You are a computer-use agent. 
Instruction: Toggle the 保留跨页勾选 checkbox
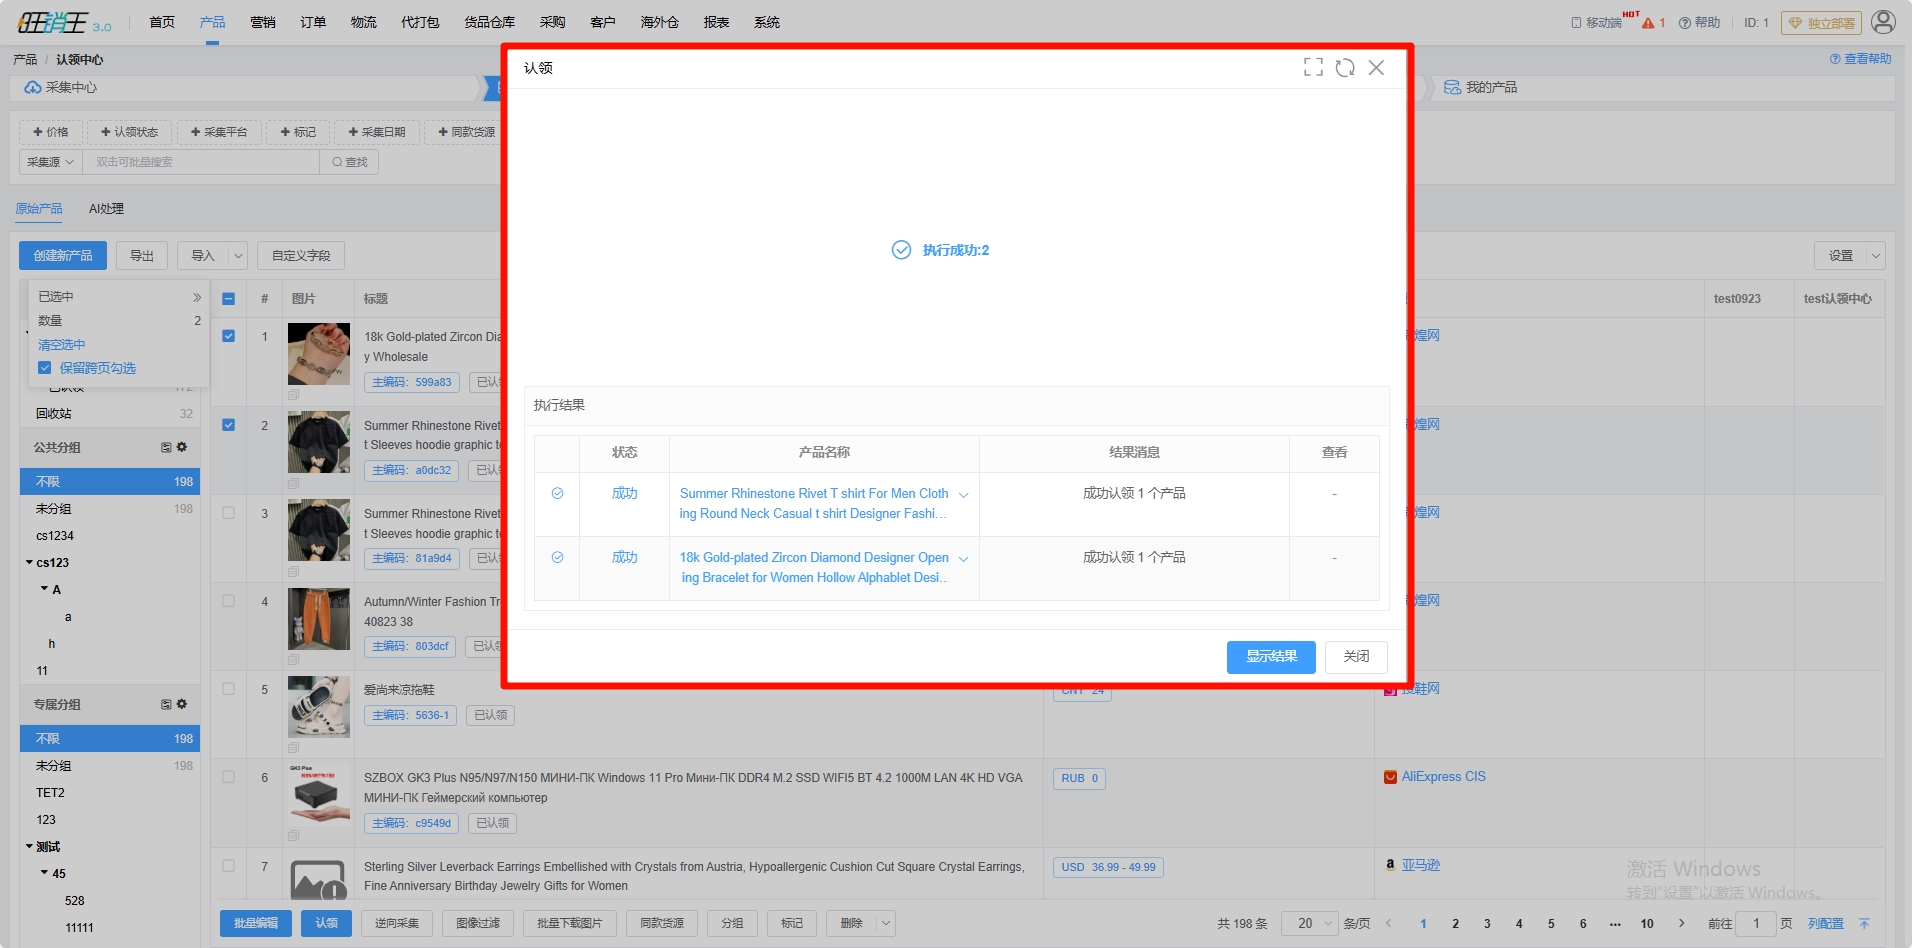click(45, 368)
